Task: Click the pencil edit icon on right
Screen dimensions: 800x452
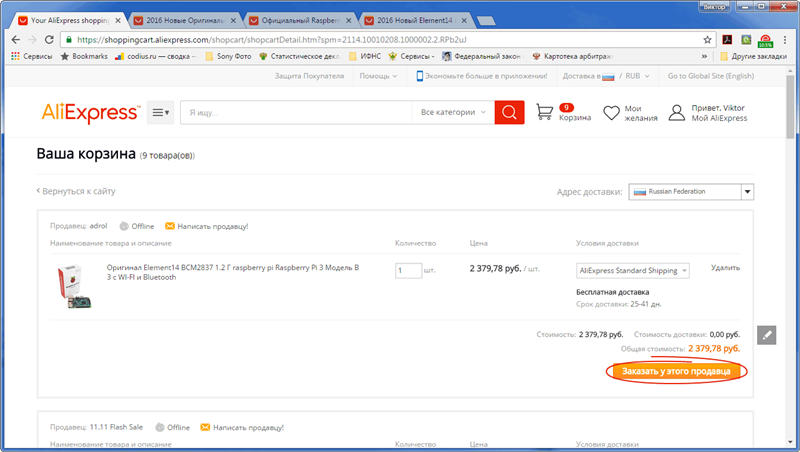Action: (766, 335)
